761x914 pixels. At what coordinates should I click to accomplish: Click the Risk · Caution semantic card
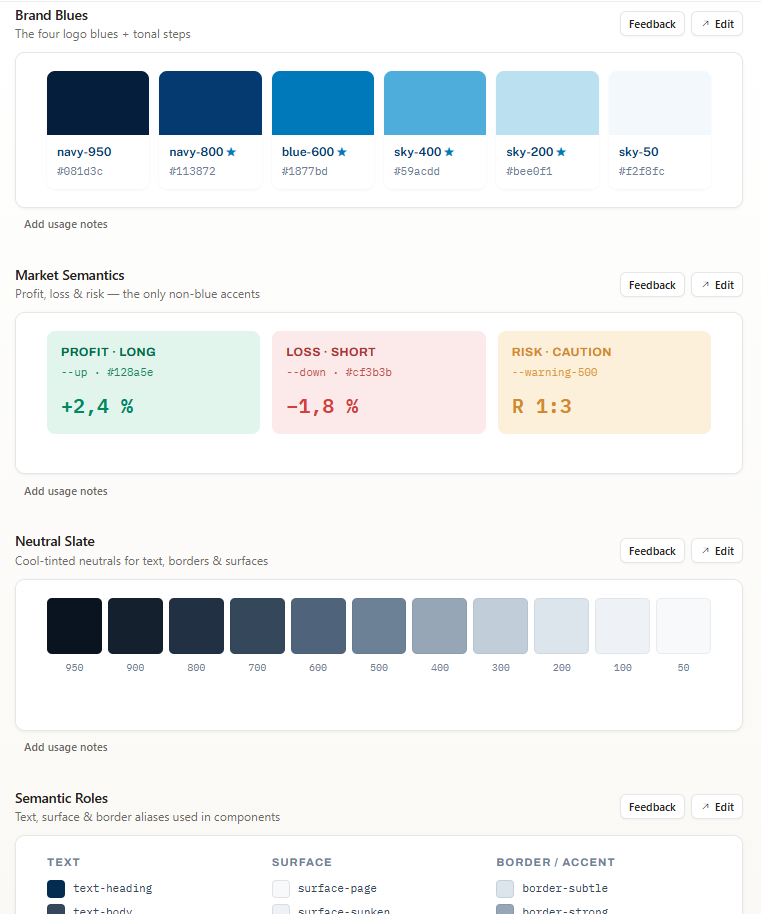point(604,382)
